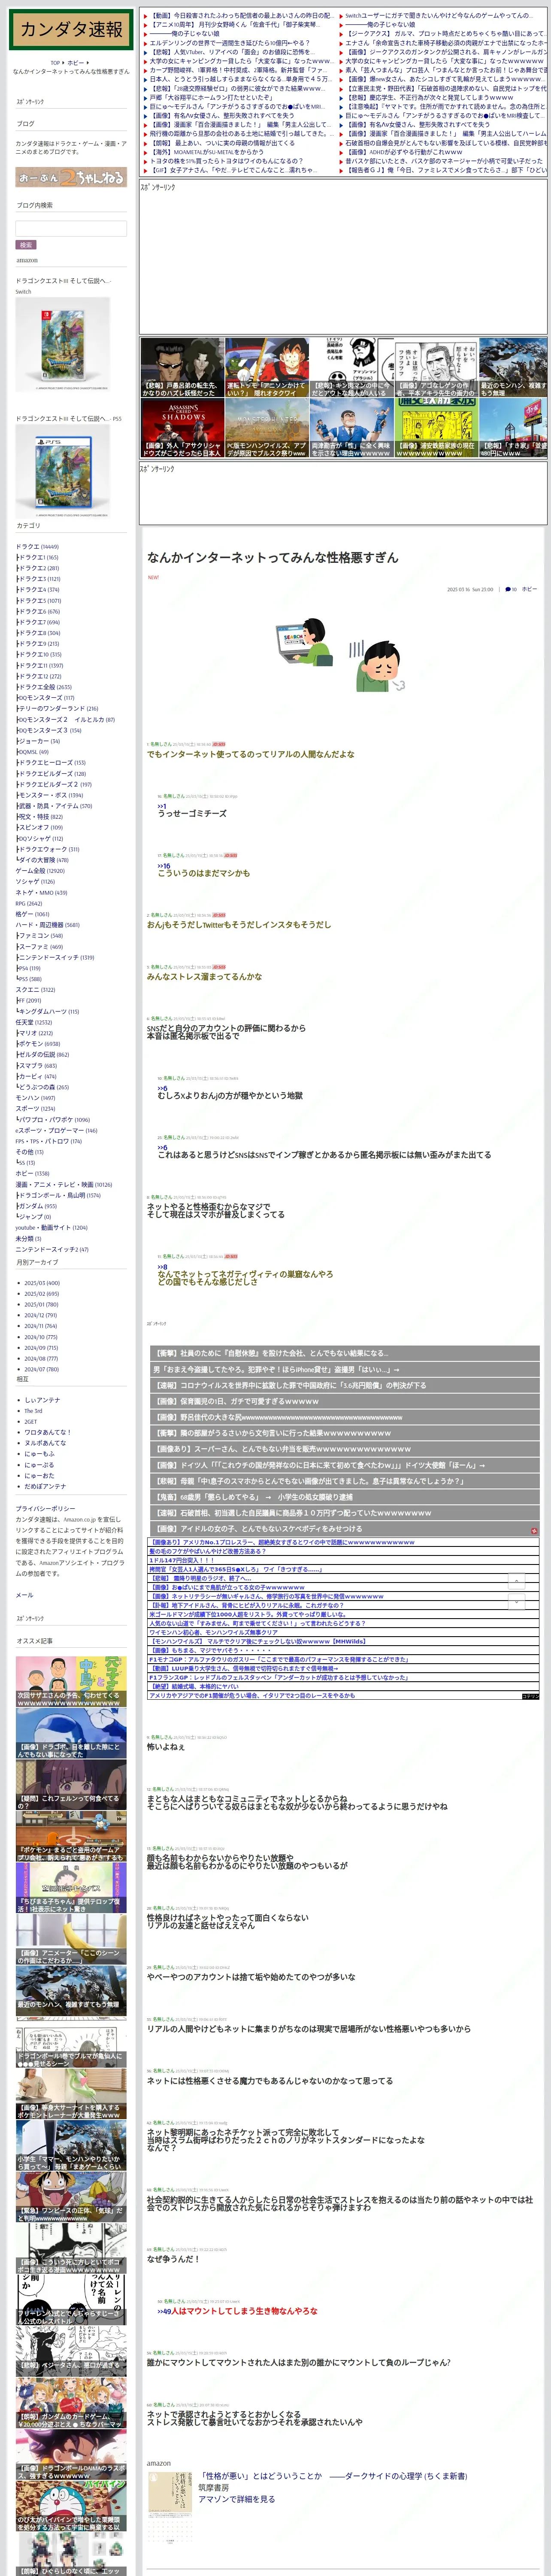Open the 2024/12 monthly archive
The image size is (551, 2576).
(x=41, y=1315)
